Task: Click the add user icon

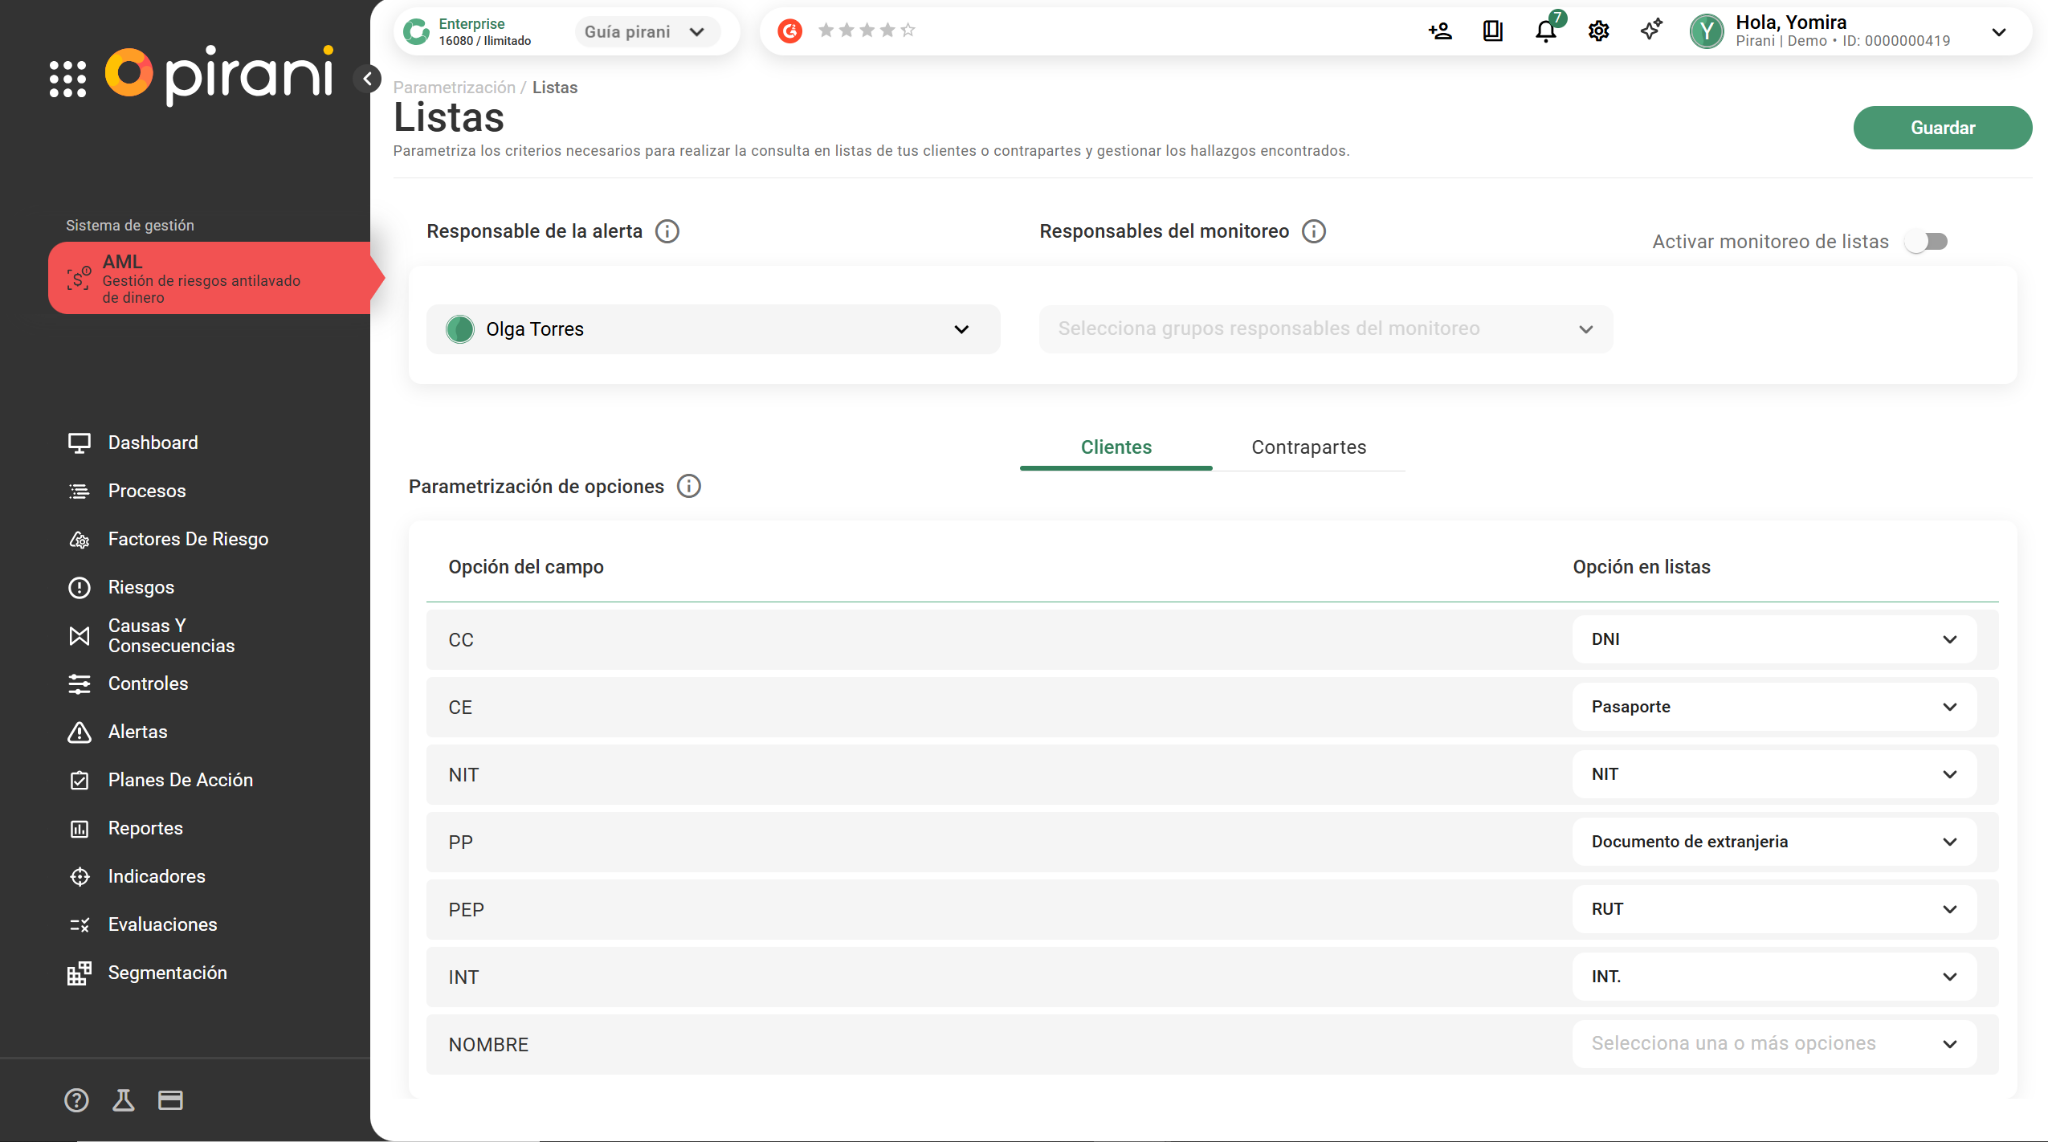Action: (1440, 31)
